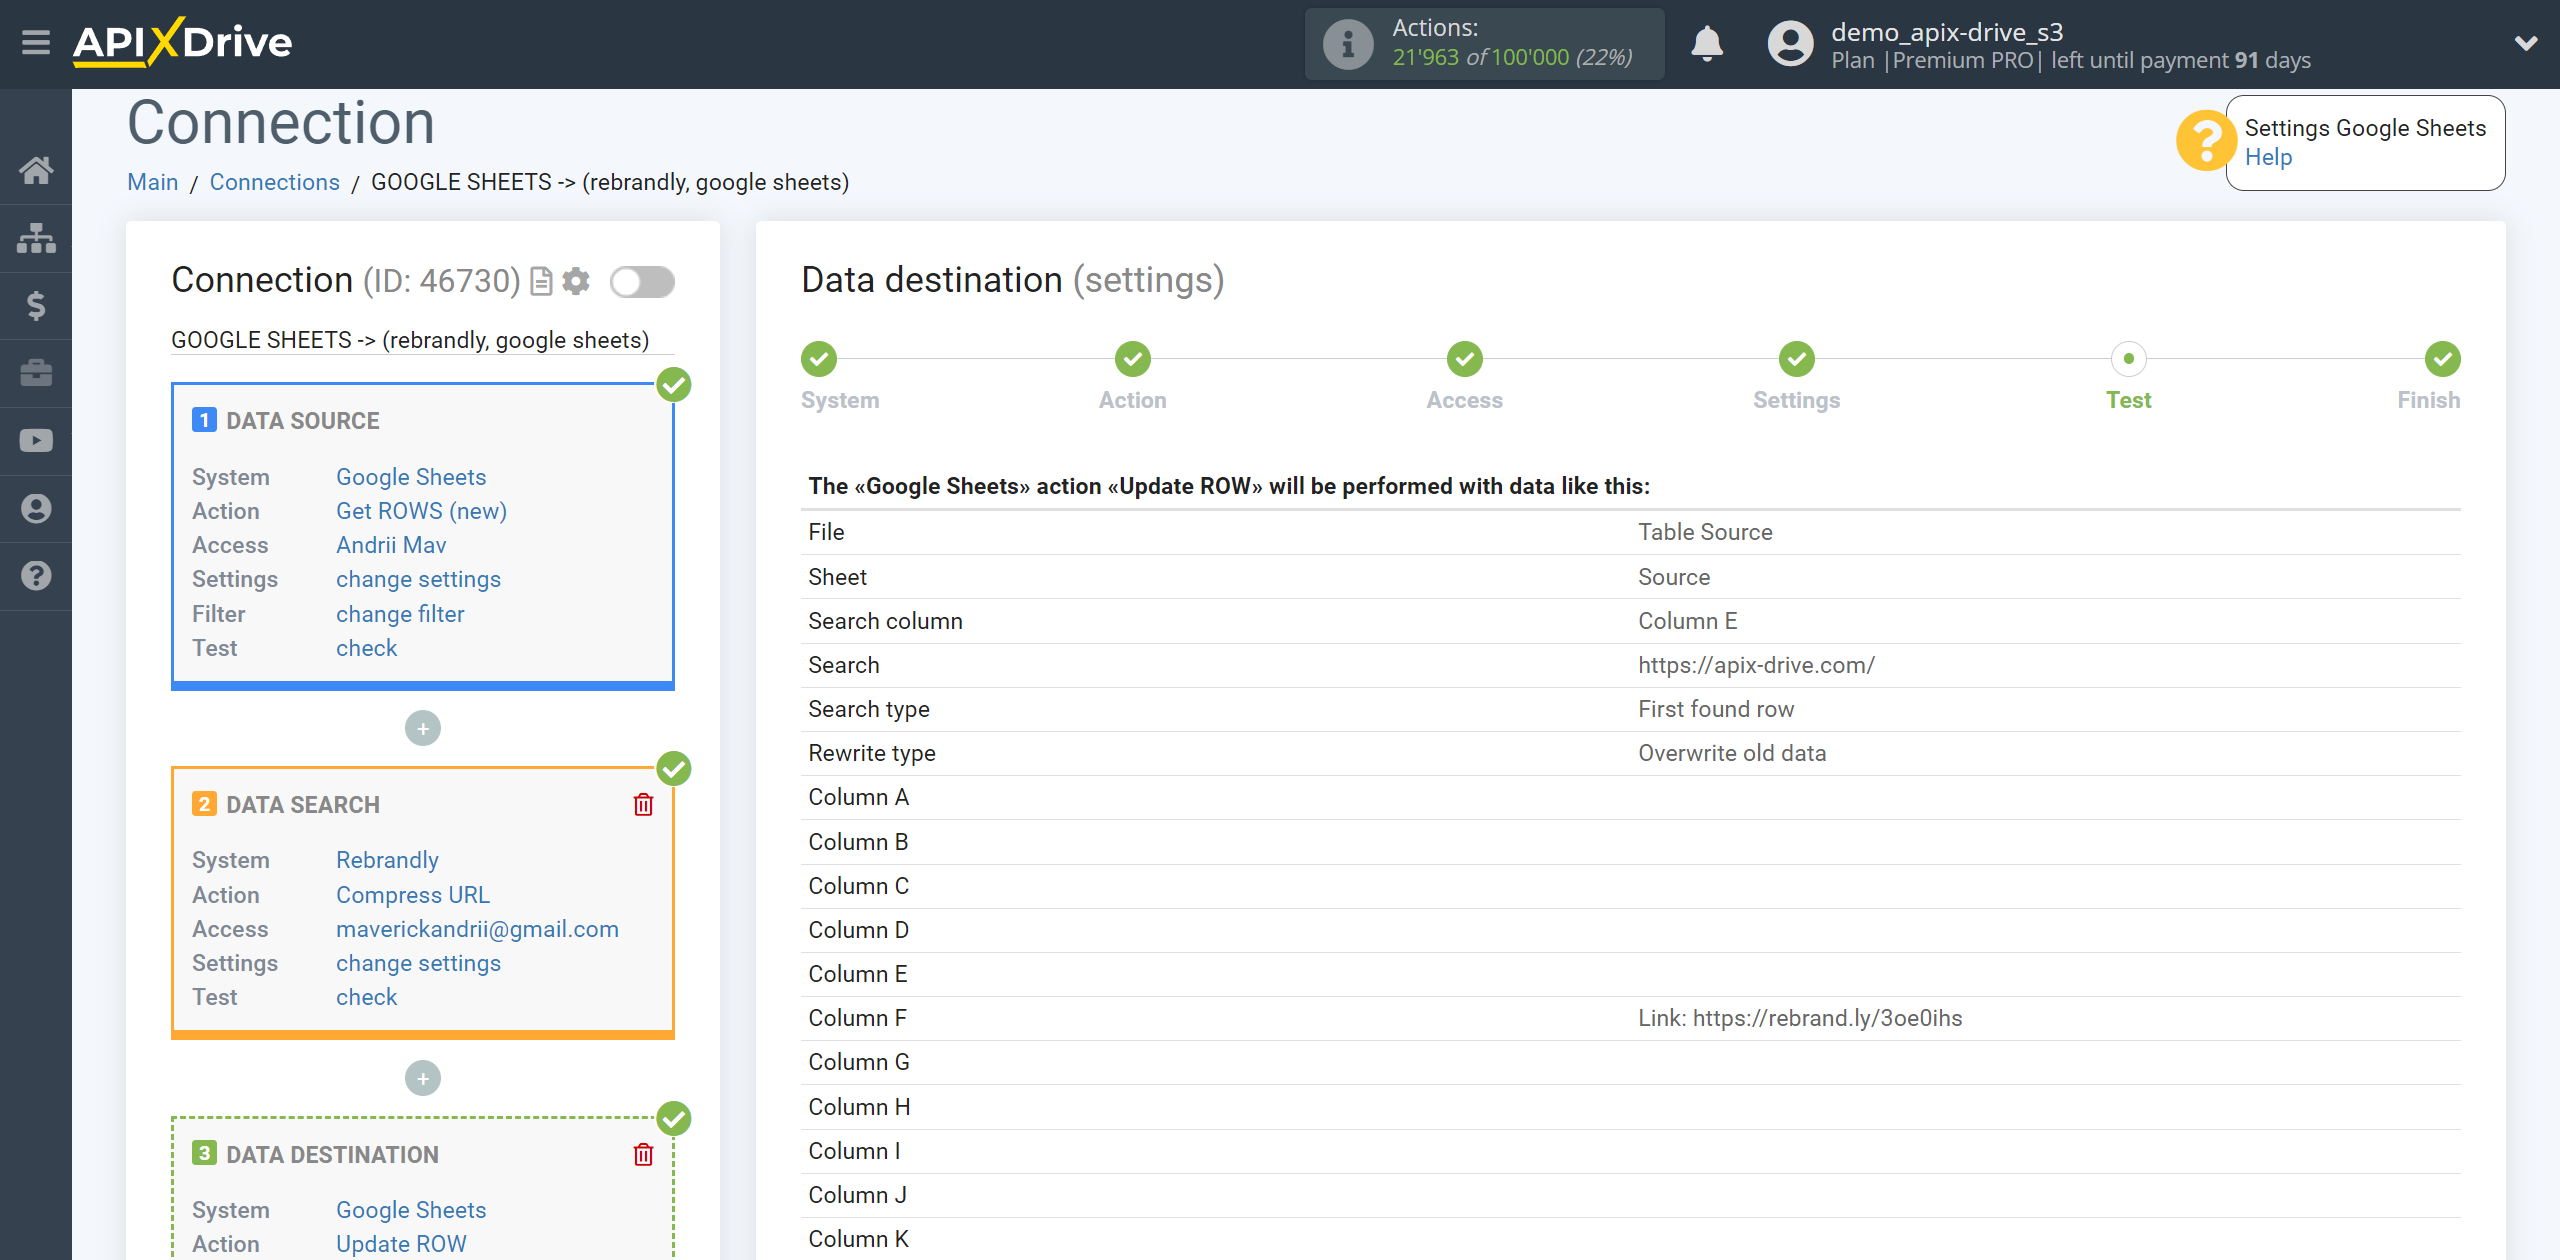The height and width of the screenshot is (1260, 2560).
Task: Open Google Sheets system in Data Source
Action: pos(411,477)
